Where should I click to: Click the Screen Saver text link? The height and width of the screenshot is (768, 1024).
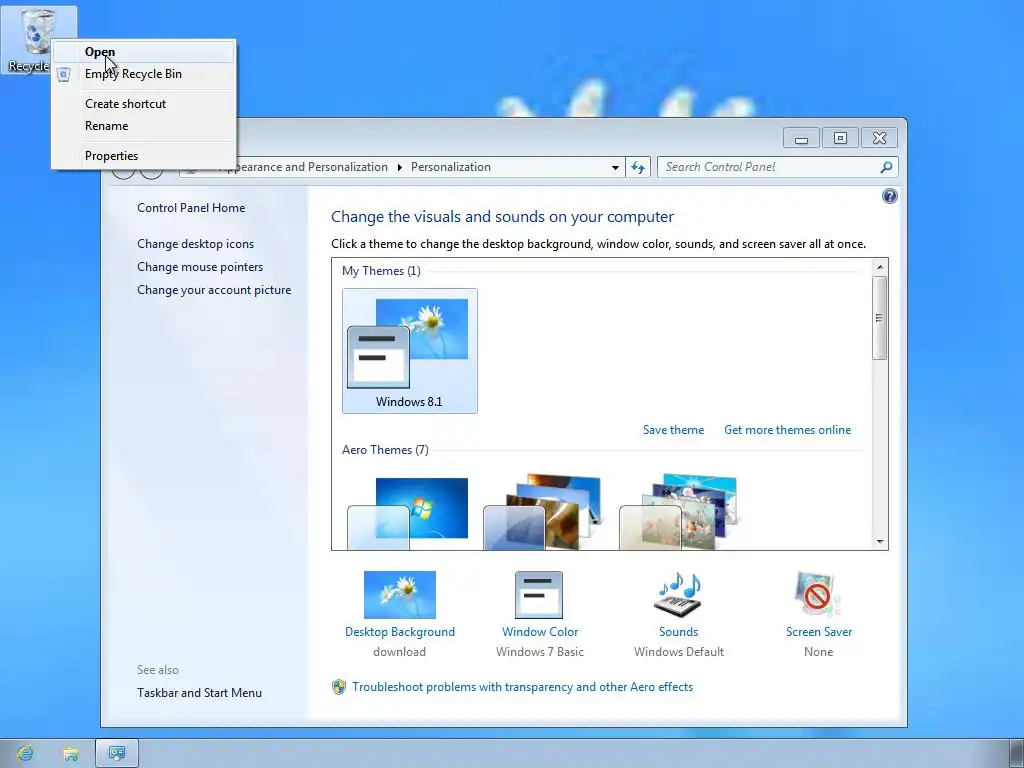pyautogui.click(x=818, y=632)
